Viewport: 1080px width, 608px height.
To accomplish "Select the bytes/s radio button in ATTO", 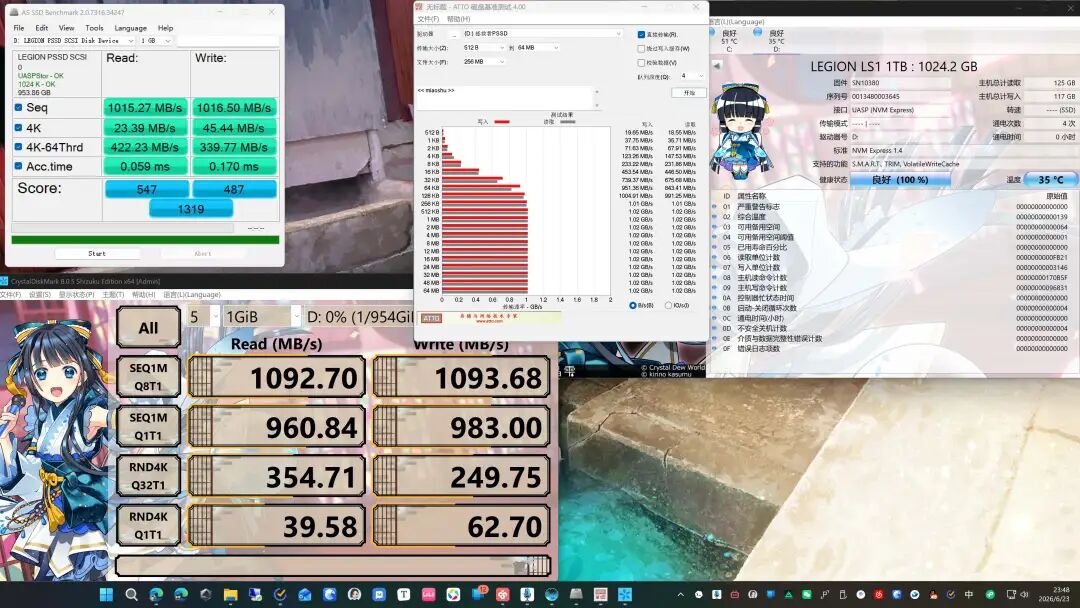I will coord(632,305).
